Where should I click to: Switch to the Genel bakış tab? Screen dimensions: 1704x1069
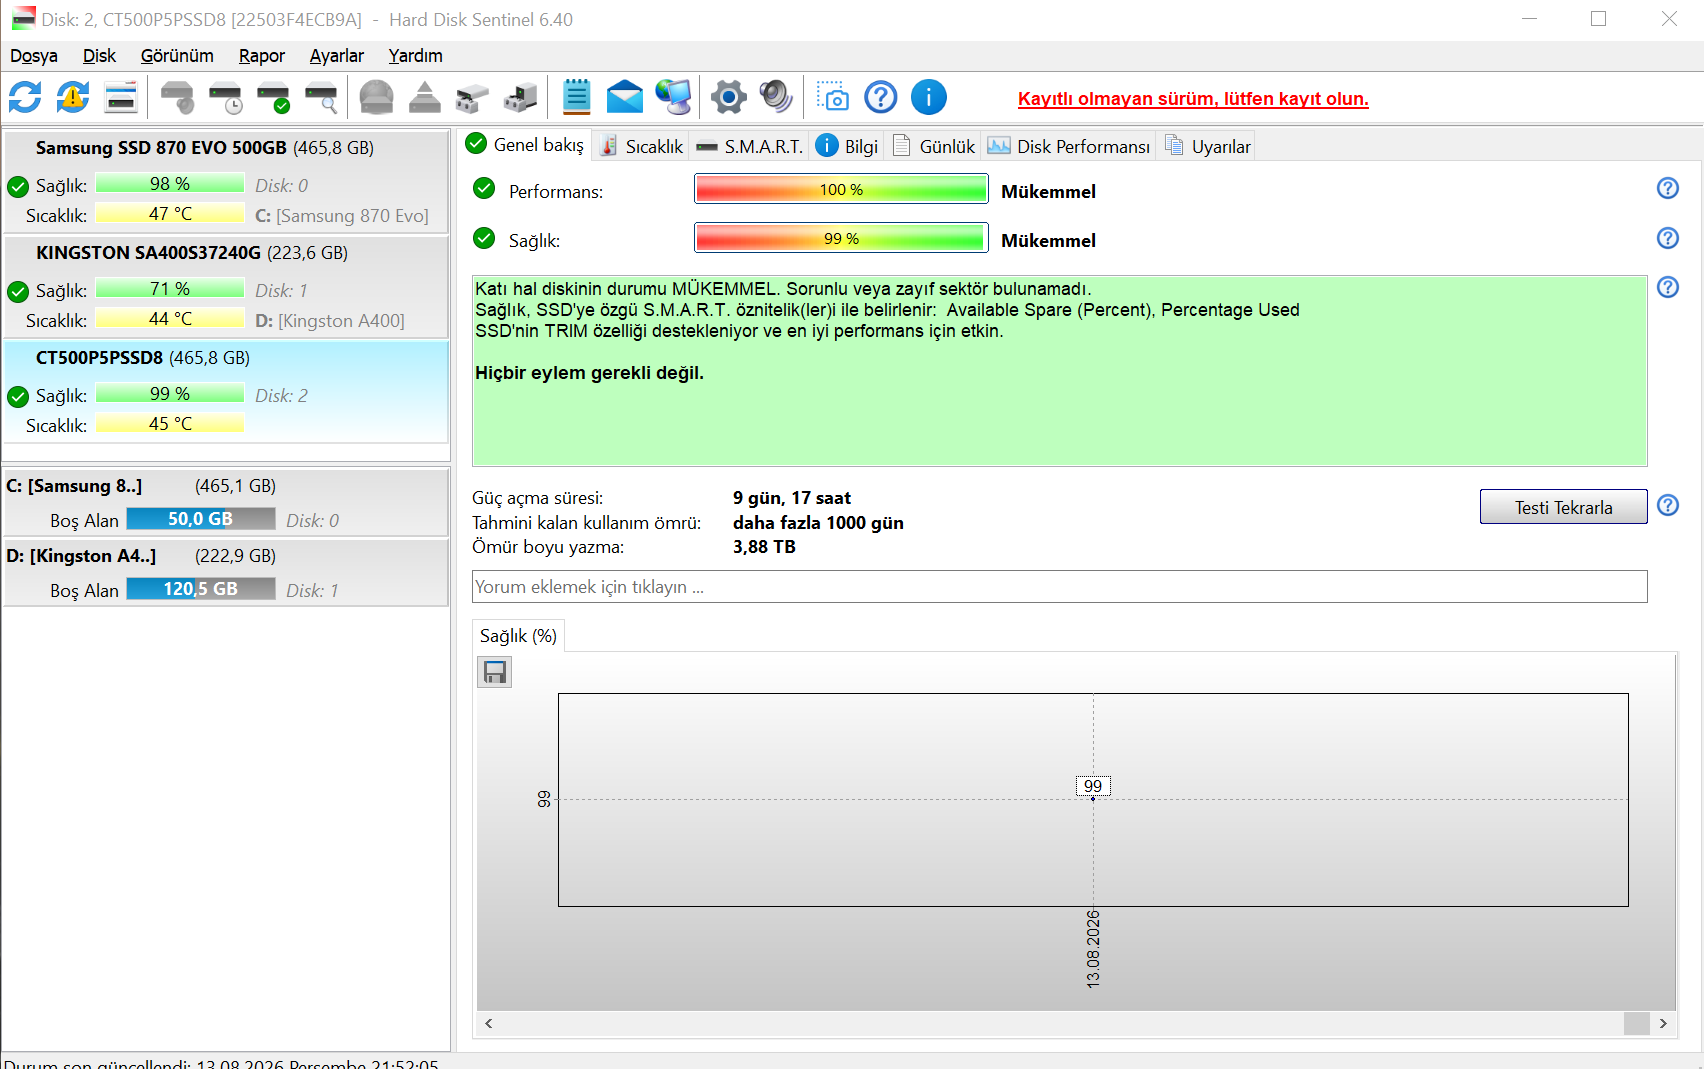526,145
